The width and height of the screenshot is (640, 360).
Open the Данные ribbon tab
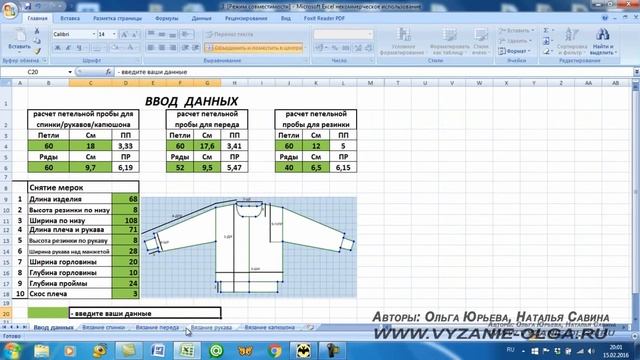tap(201, 18)
